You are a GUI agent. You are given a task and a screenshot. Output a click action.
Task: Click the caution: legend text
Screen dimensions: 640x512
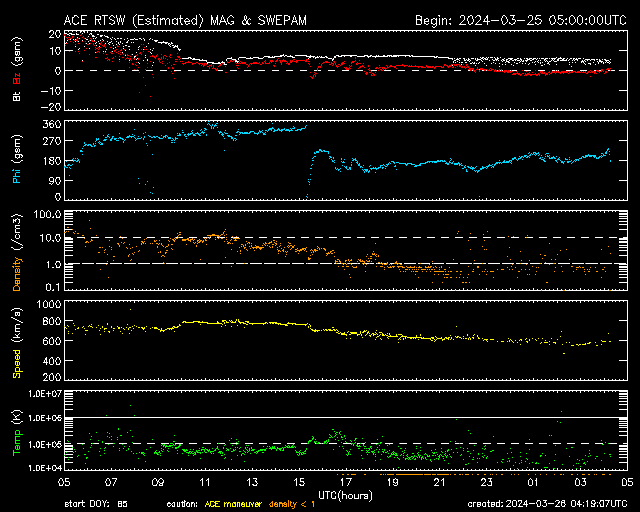pyautogui.click(x=182, y=504)
